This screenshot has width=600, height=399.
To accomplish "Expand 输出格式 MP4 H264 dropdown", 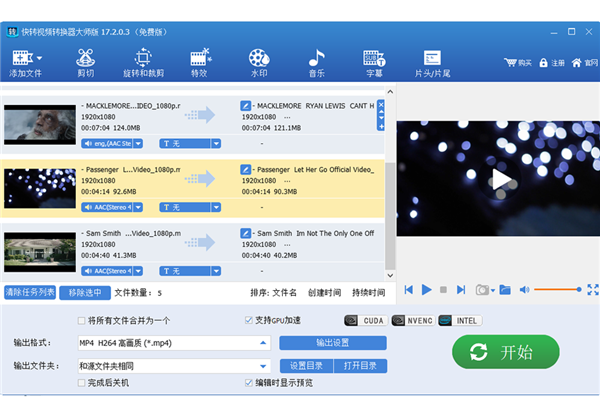I will coord(263,343).
